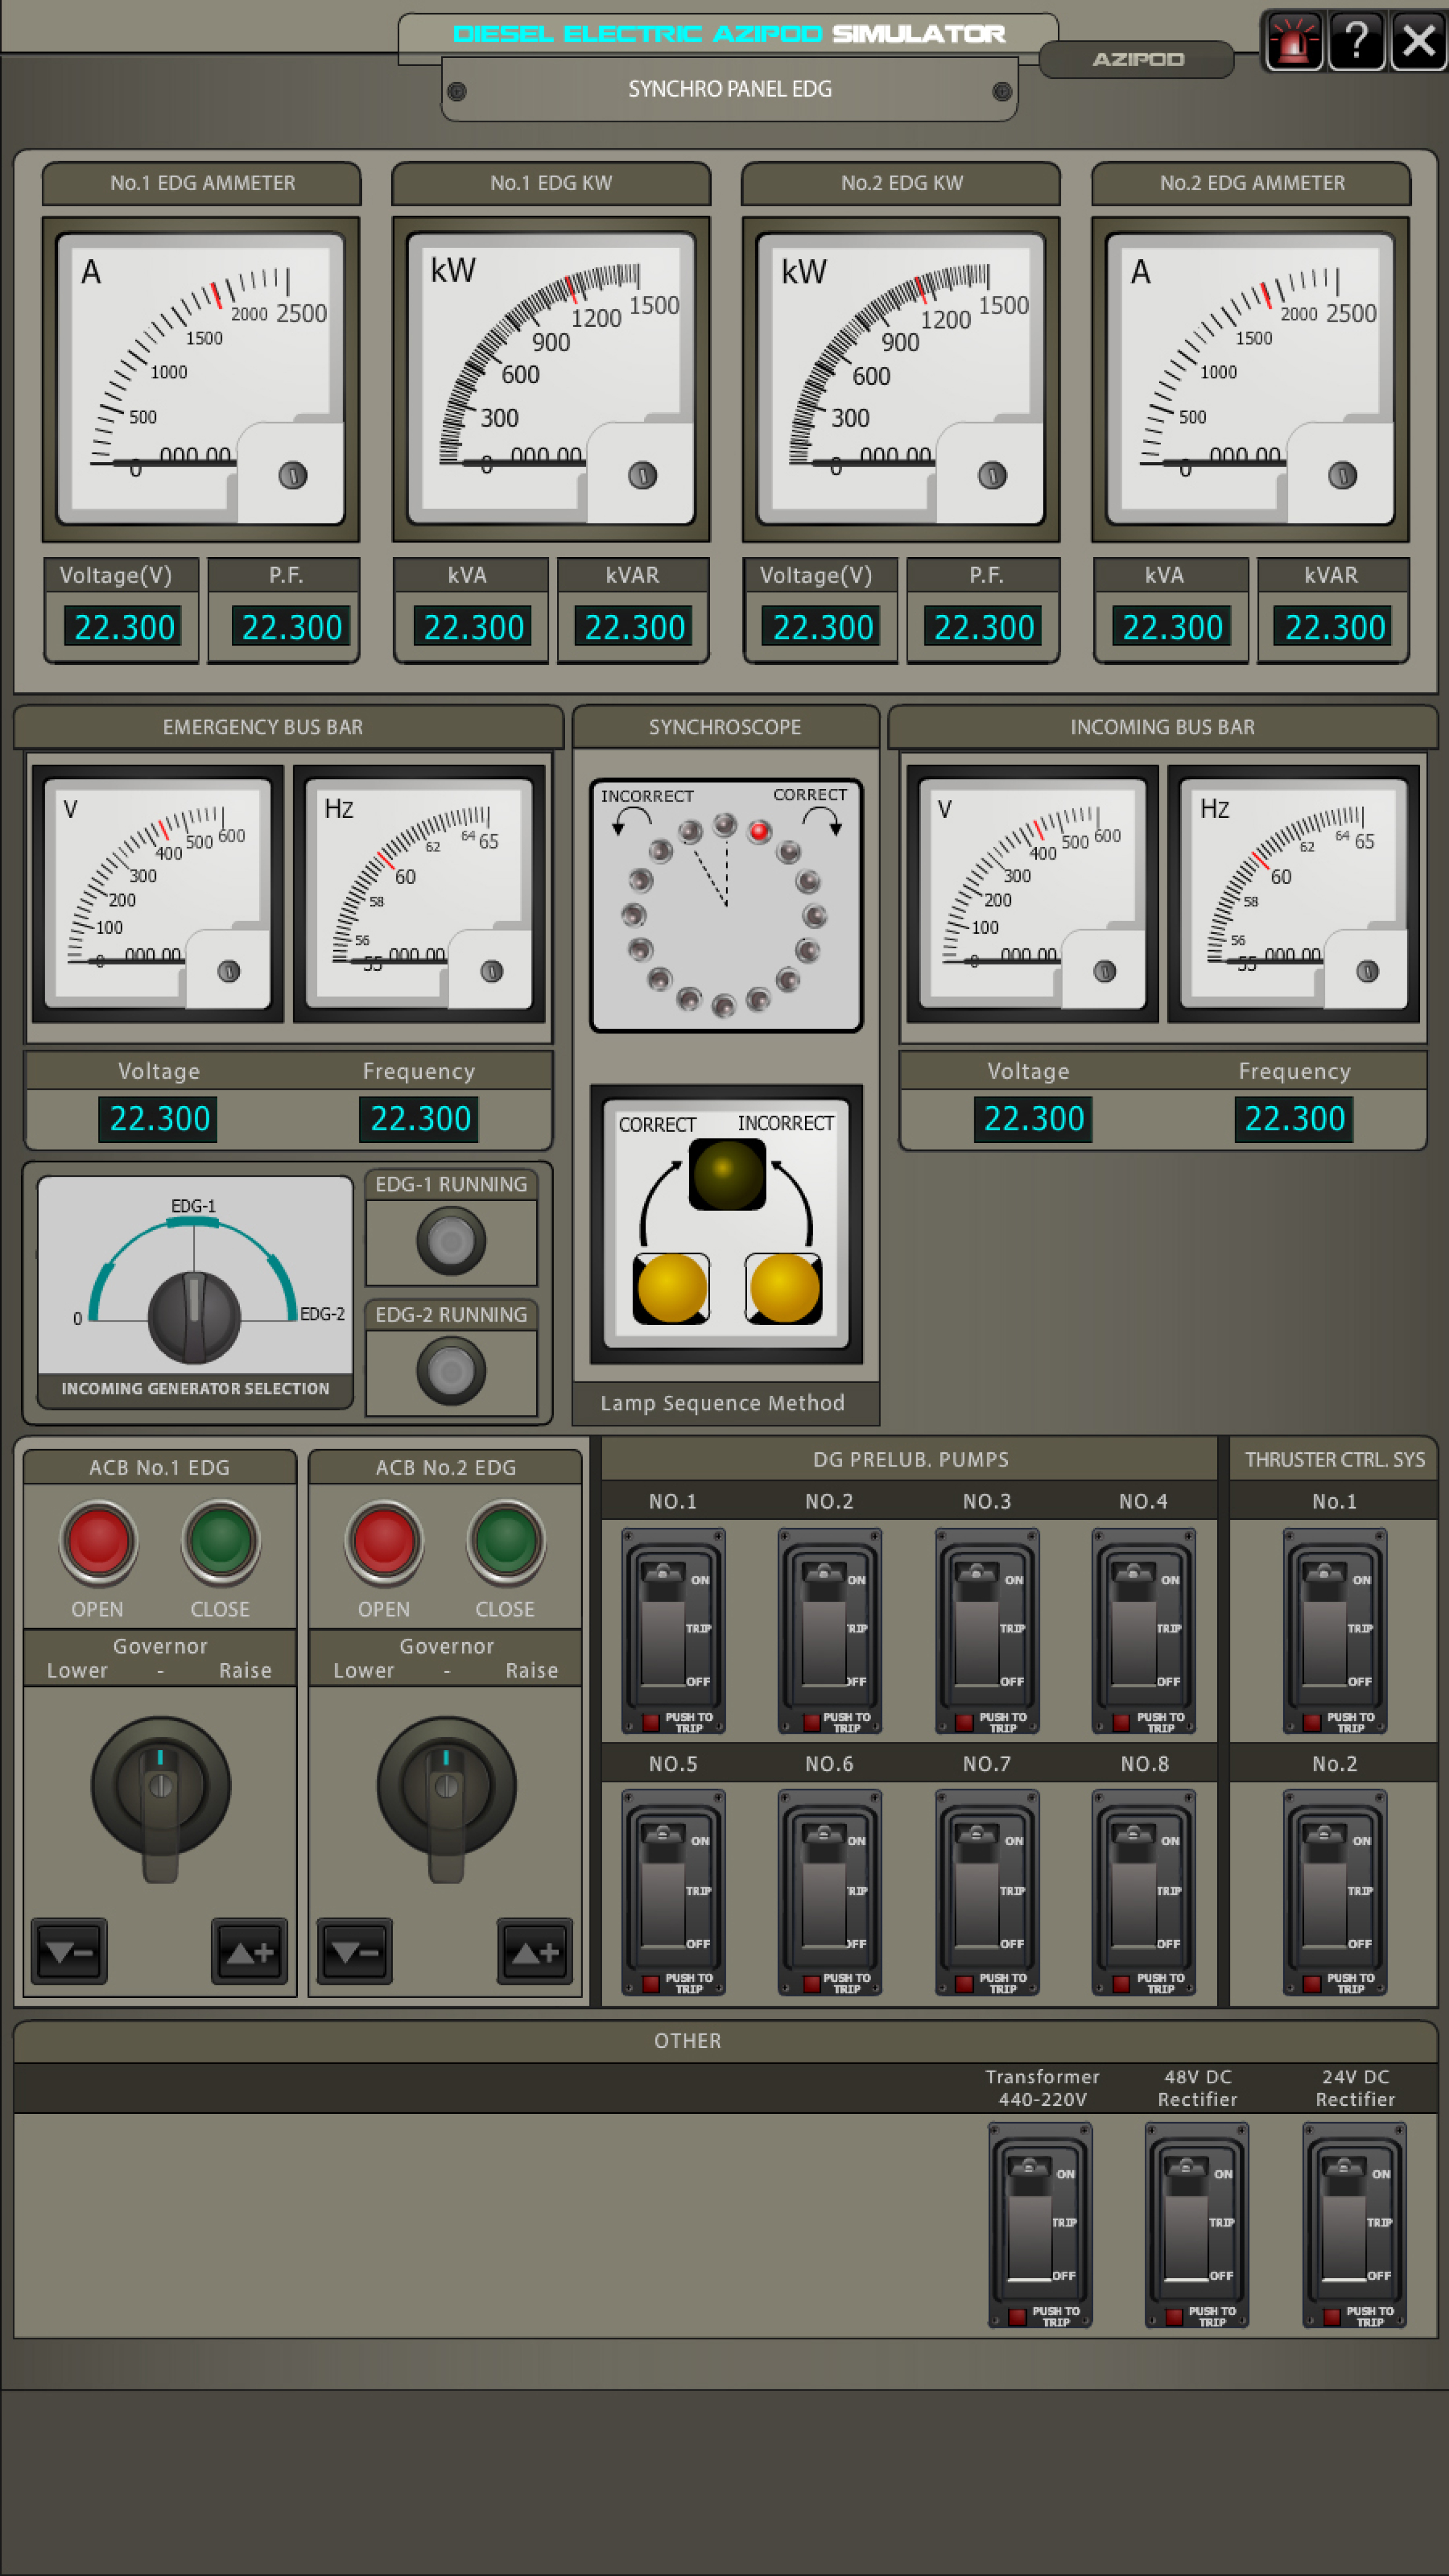Push the red trip button on Thruster No.1

pyautogui.click(x=1312, y=1722)
